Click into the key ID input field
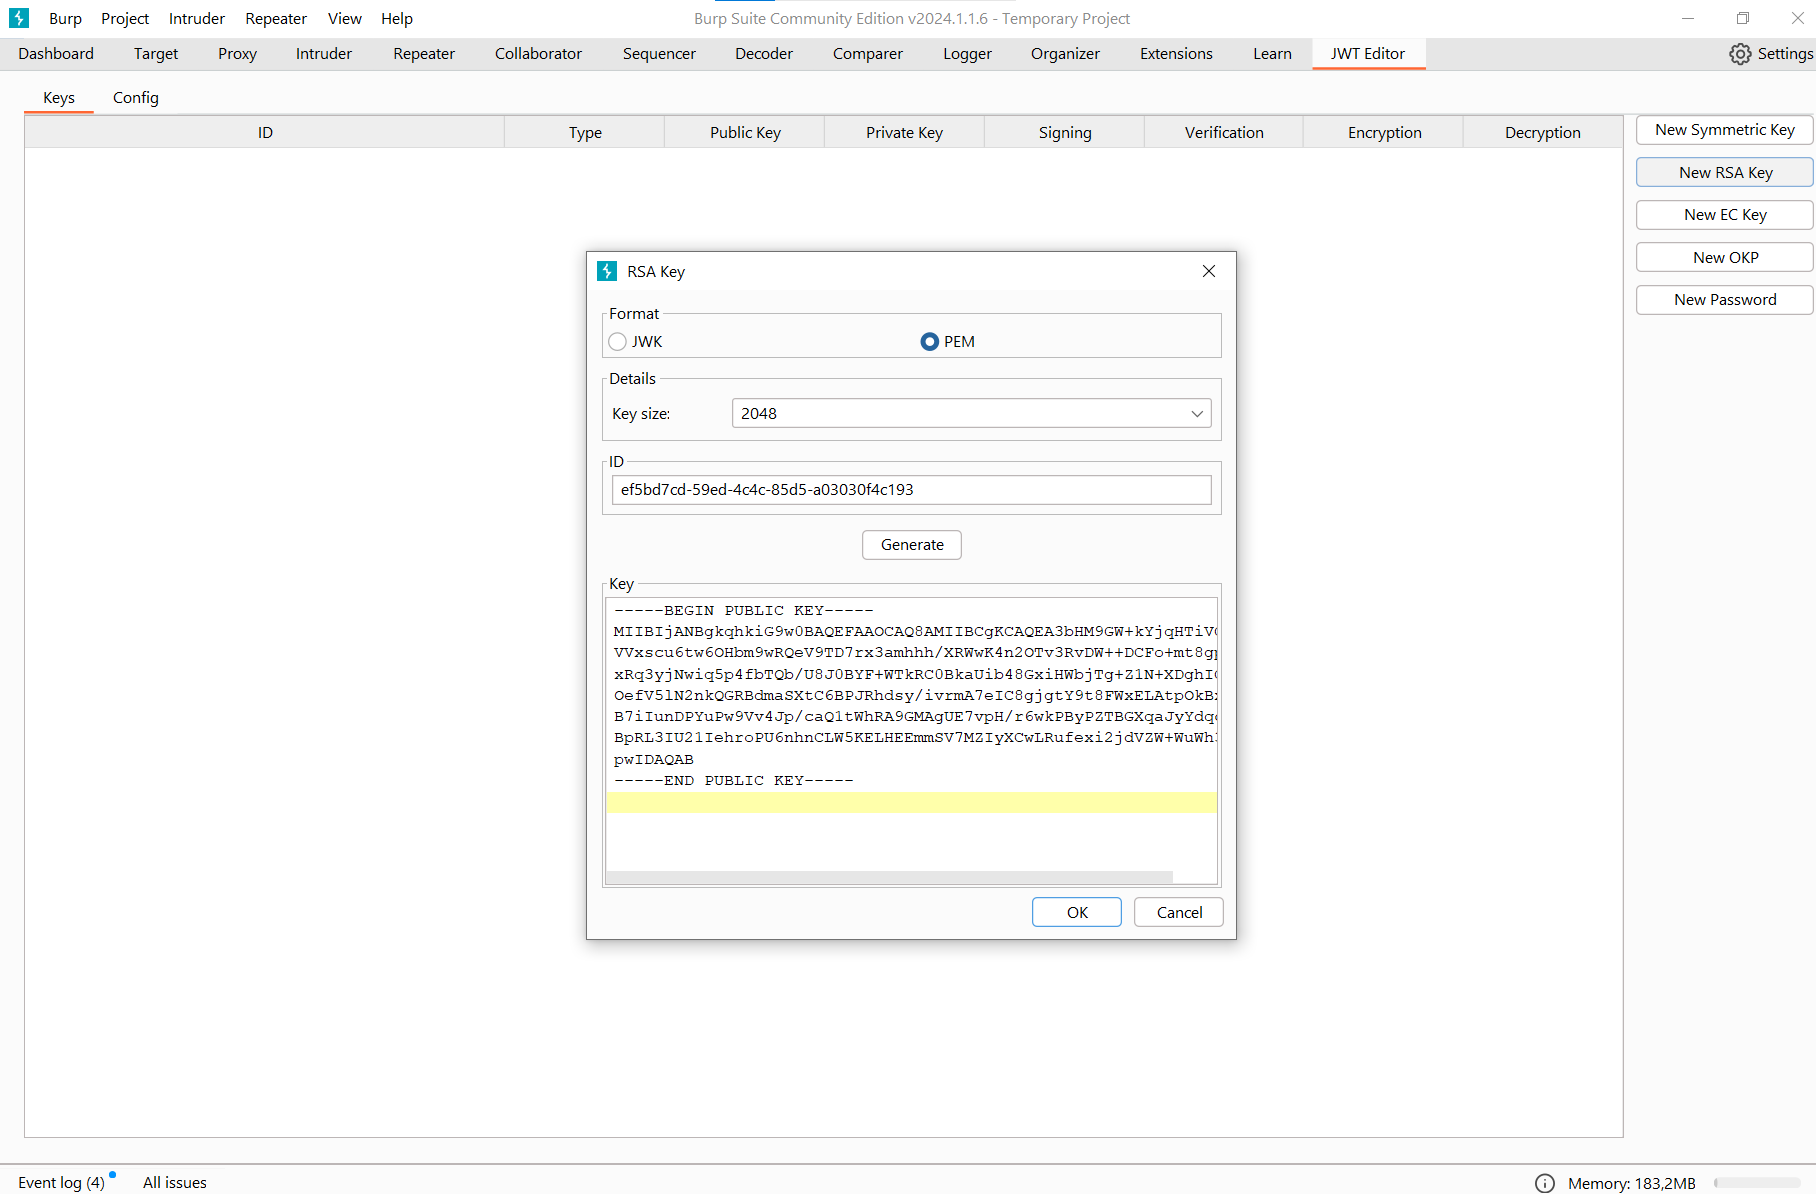1816x1194 pixels. point(911,490)
